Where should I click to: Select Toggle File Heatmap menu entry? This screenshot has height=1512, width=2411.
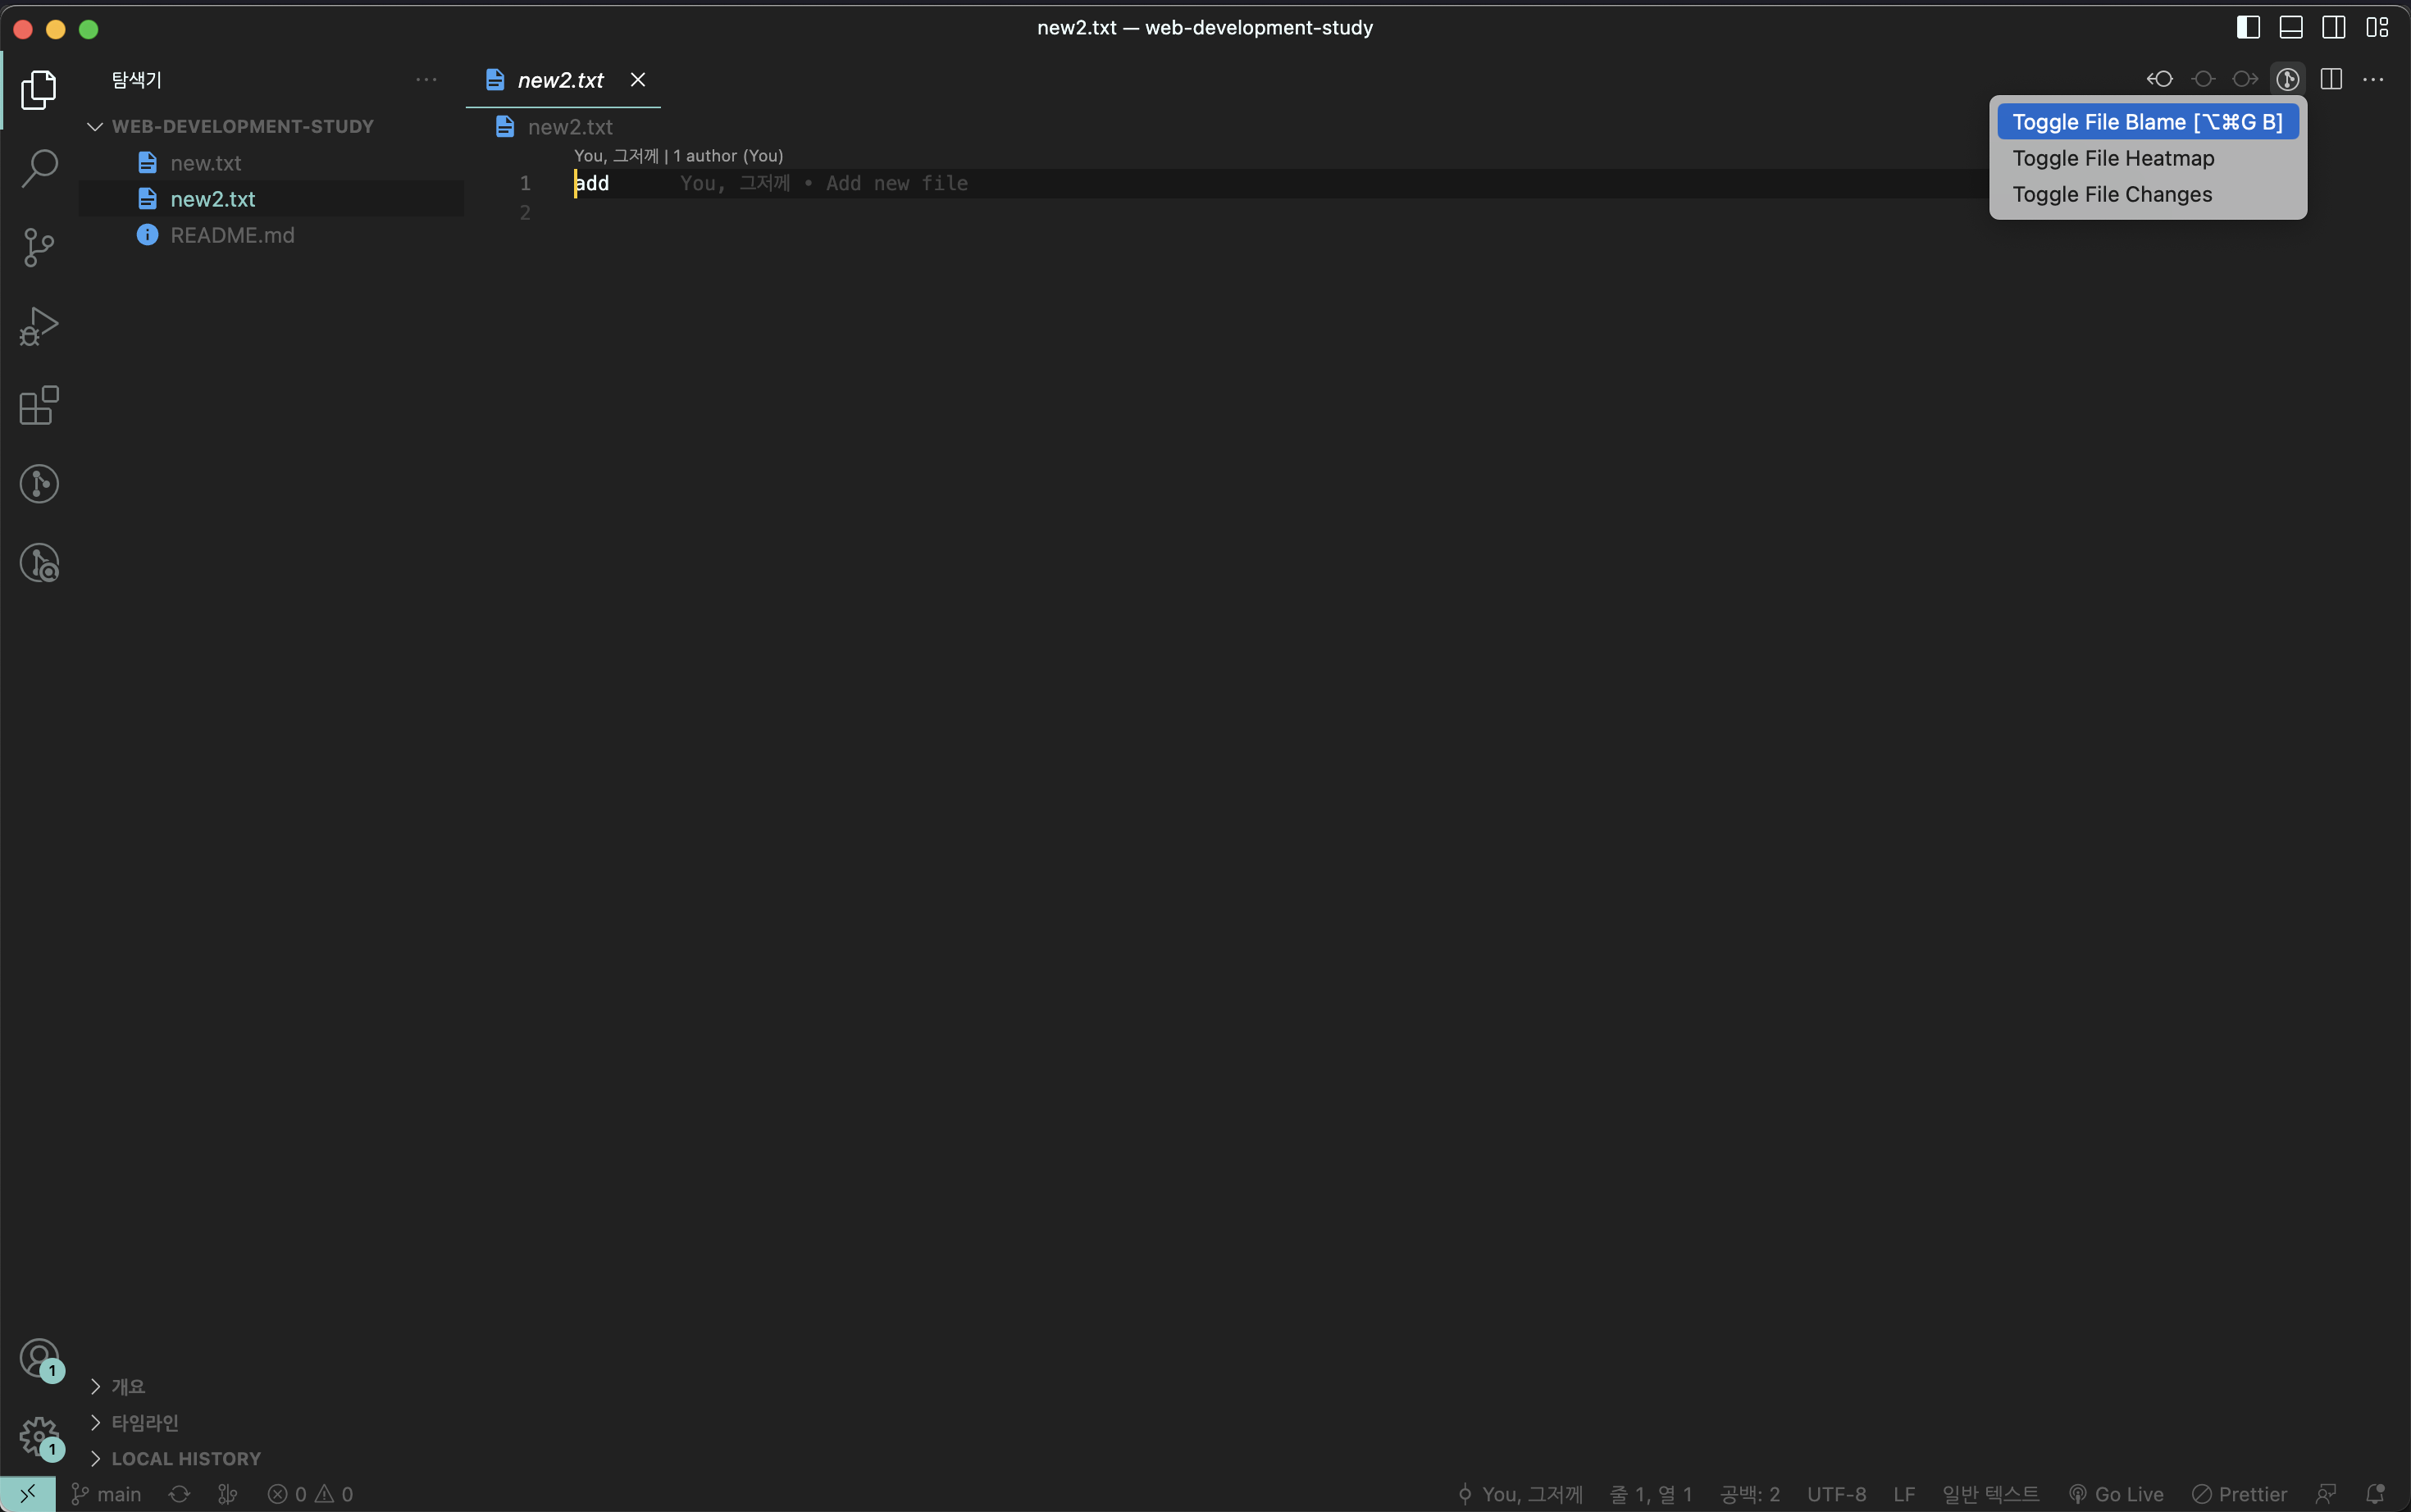(2113, 158)
